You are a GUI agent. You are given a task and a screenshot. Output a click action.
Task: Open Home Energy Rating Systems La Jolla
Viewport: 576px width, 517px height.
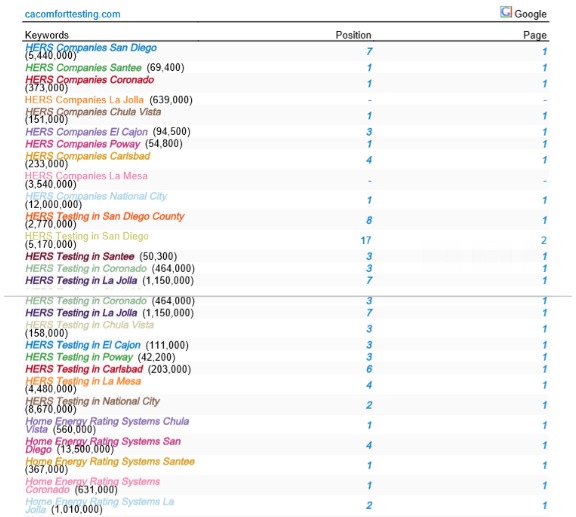100,505
